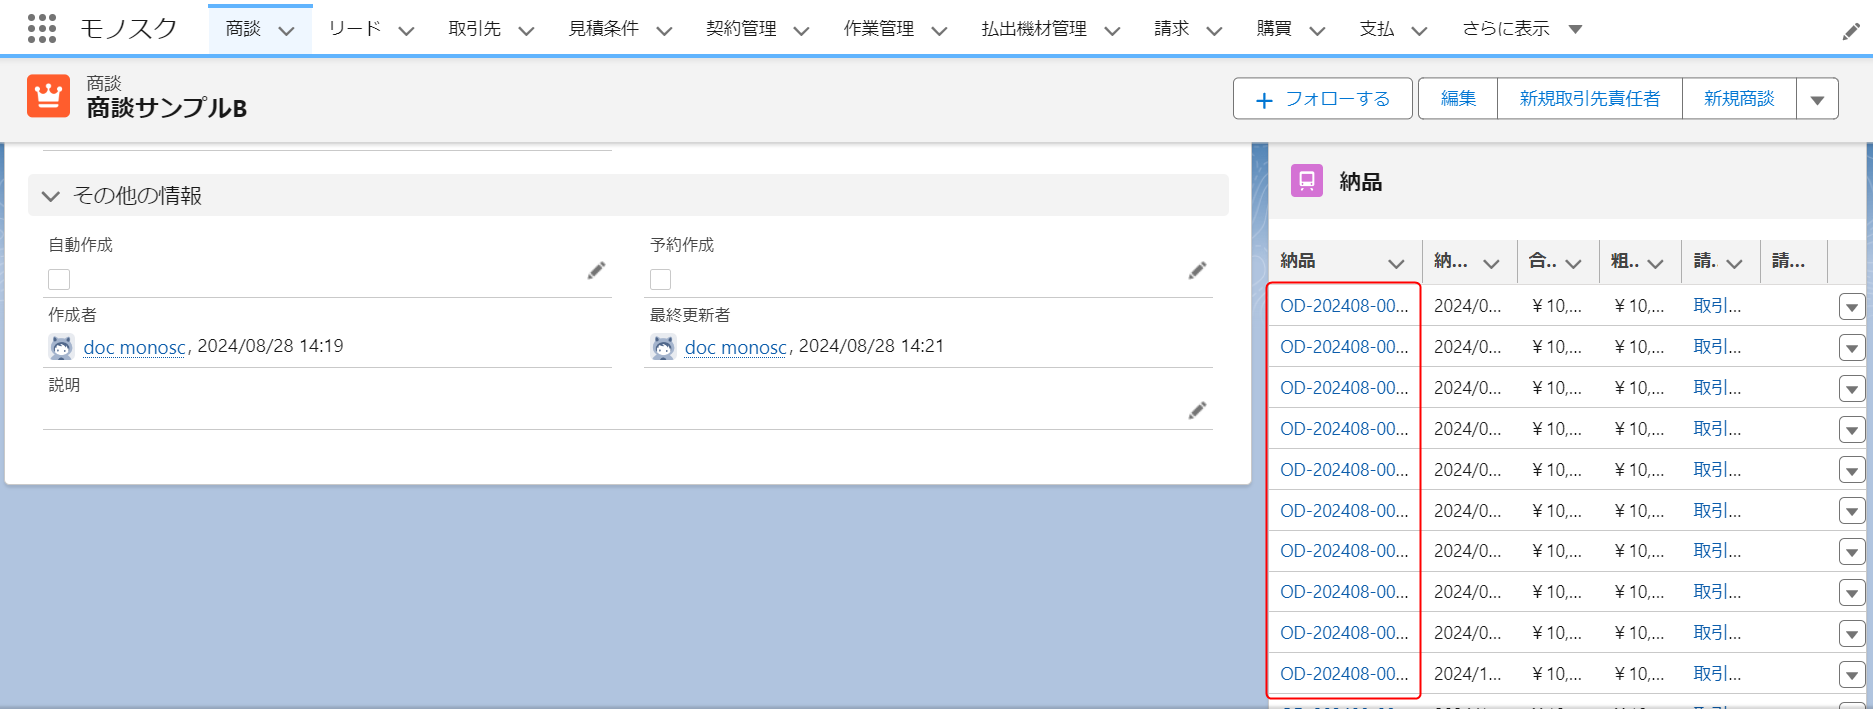The height and width of the screenshot is (718, 1873).
Task: Open row actions dropdown for first 納品 row
Action: click(1851, 307)
